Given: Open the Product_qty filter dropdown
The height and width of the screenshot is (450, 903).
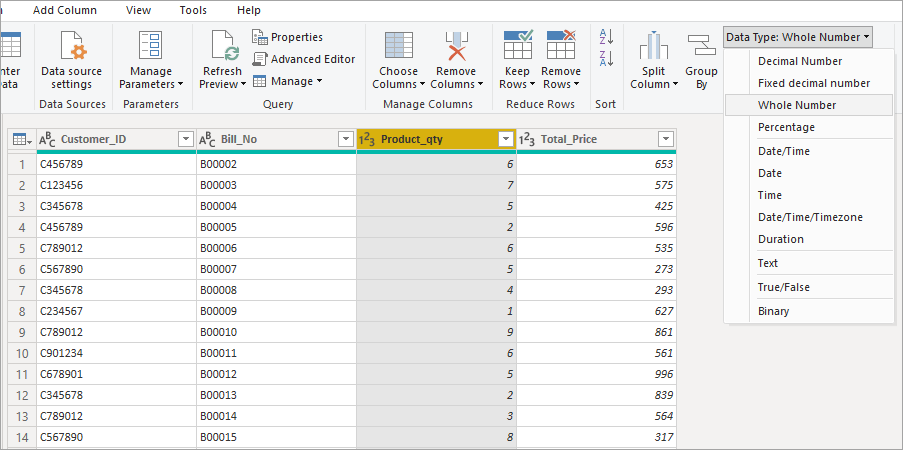Looking at the screenshot, I should pyautogui.click(x=506, y=139).
